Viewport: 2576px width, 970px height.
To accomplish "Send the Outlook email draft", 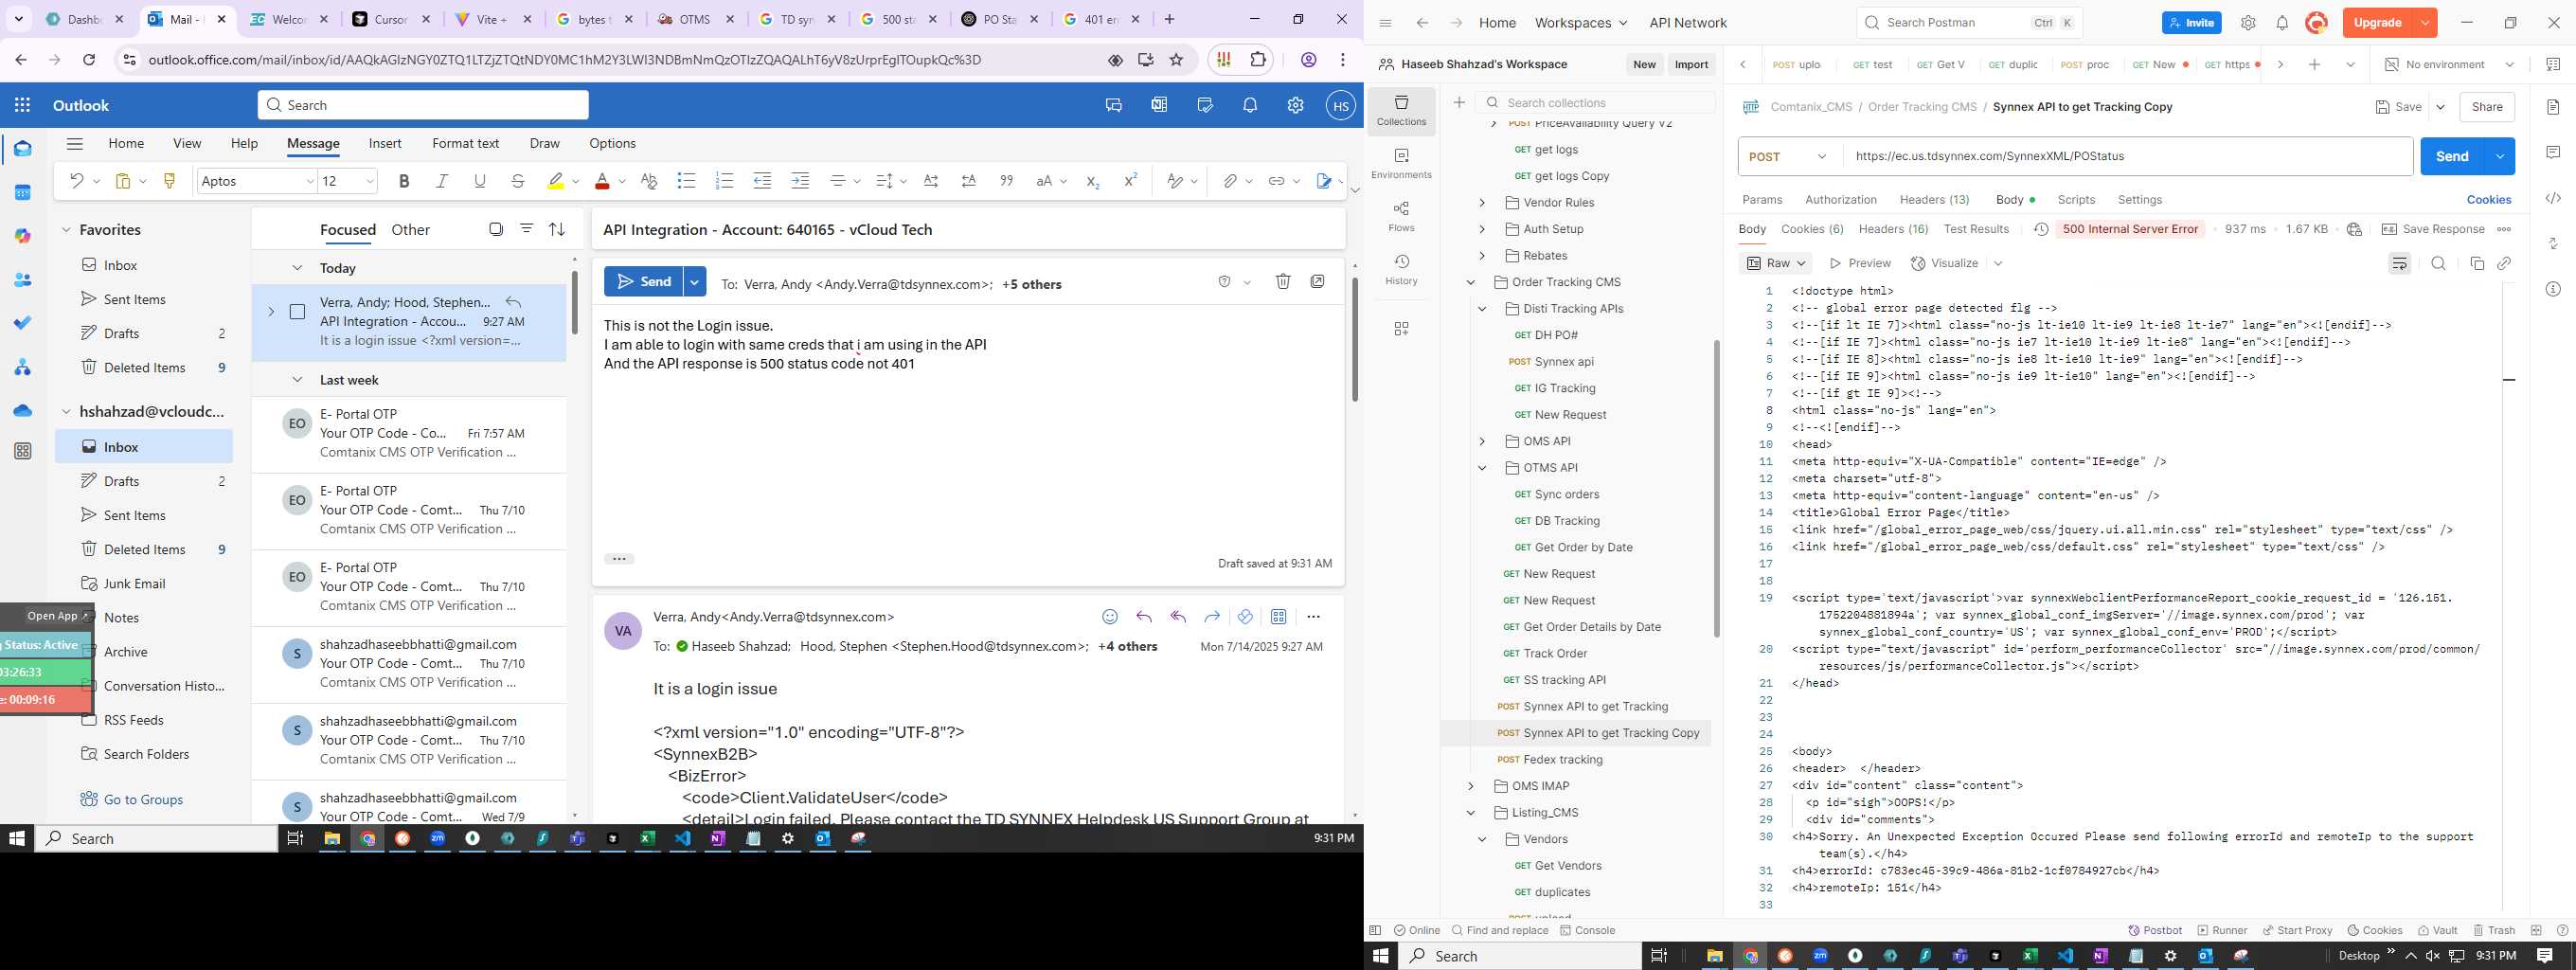I will pos(643,282).
